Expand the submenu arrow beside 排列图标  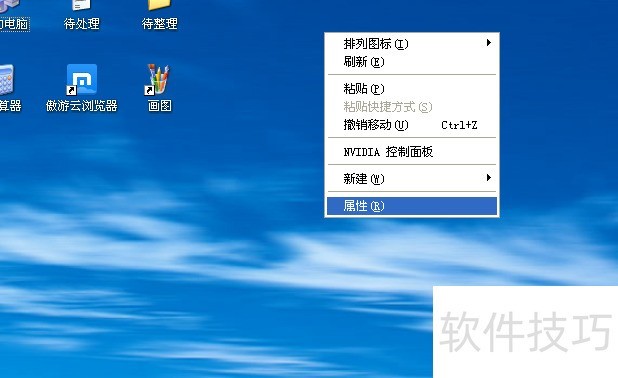pyautogui.click(x=489, y=43)
